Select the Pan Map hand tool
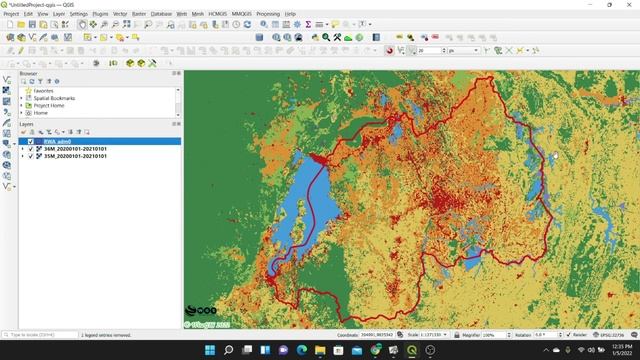The height and width of the screenshot is (360, 640). click(x=82, y=24)
